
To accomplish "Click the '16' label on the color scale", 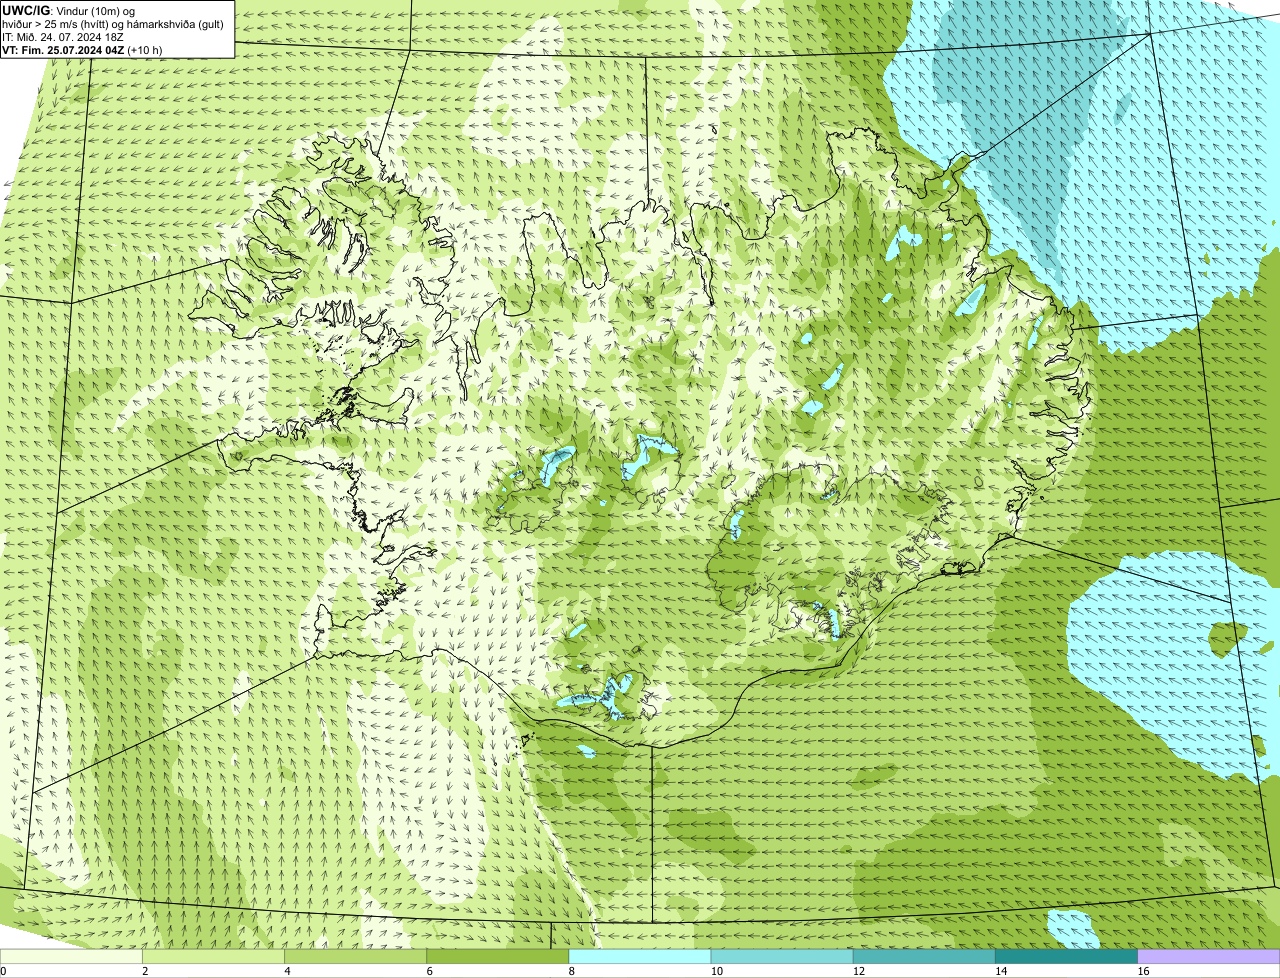I will tap(1143, 971).
